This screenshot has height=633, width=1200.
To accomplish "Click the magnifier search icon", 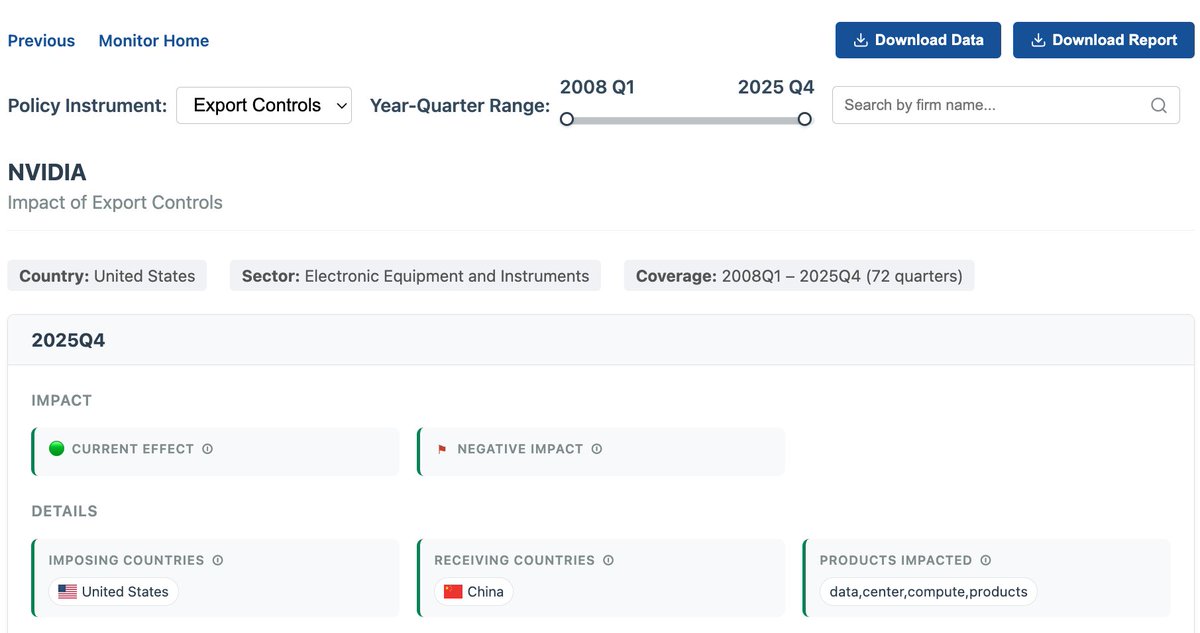I will click(1159, 105).
